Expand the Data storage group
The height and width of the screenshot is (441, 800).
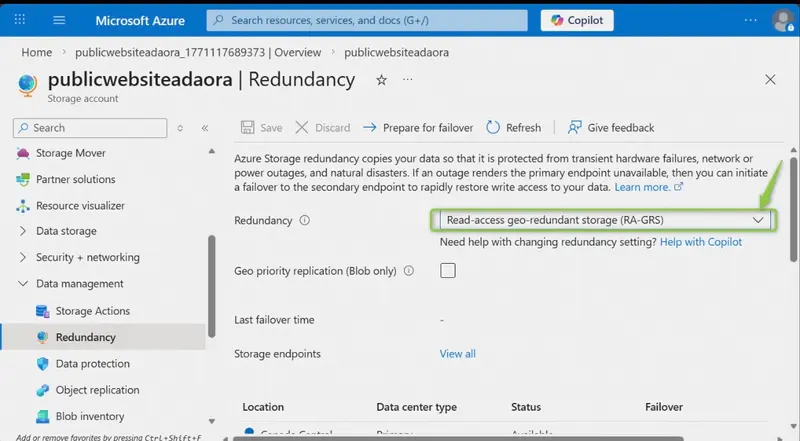[x=66, y=231]
